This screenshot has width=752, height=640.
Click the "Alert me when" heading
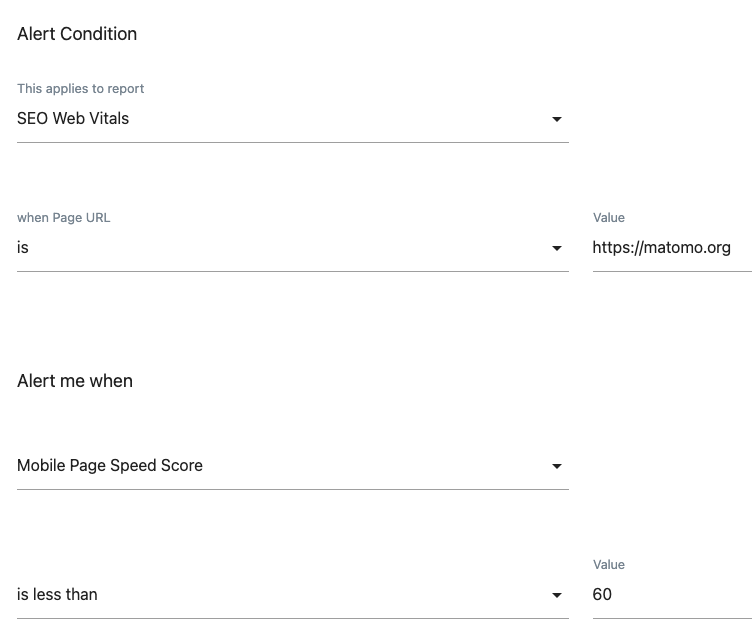point(75,381)
